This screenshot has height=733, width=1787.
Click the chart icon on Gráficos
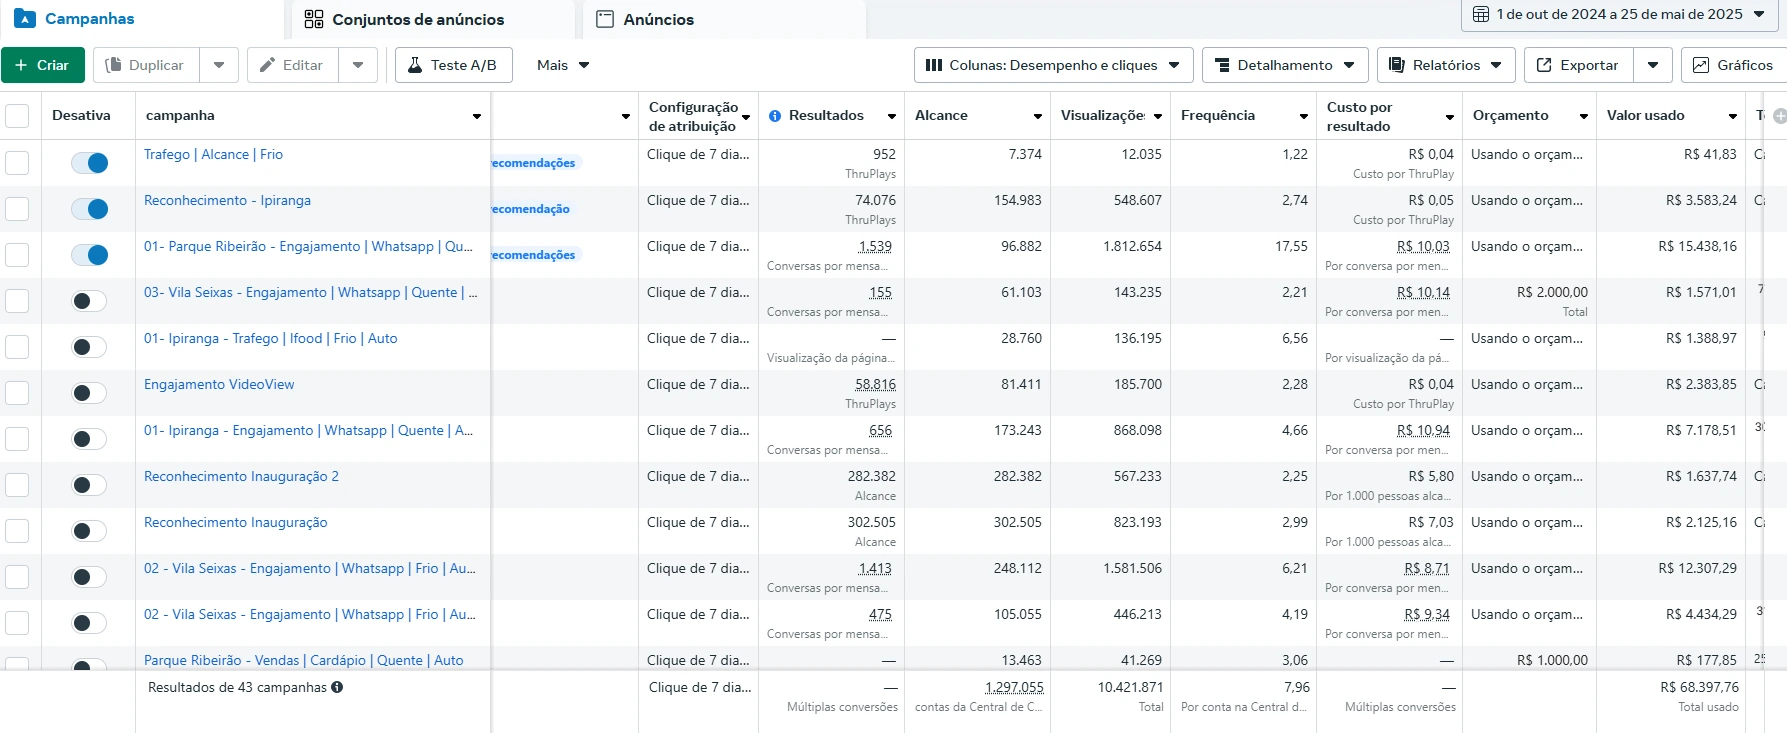(1701, 65)
